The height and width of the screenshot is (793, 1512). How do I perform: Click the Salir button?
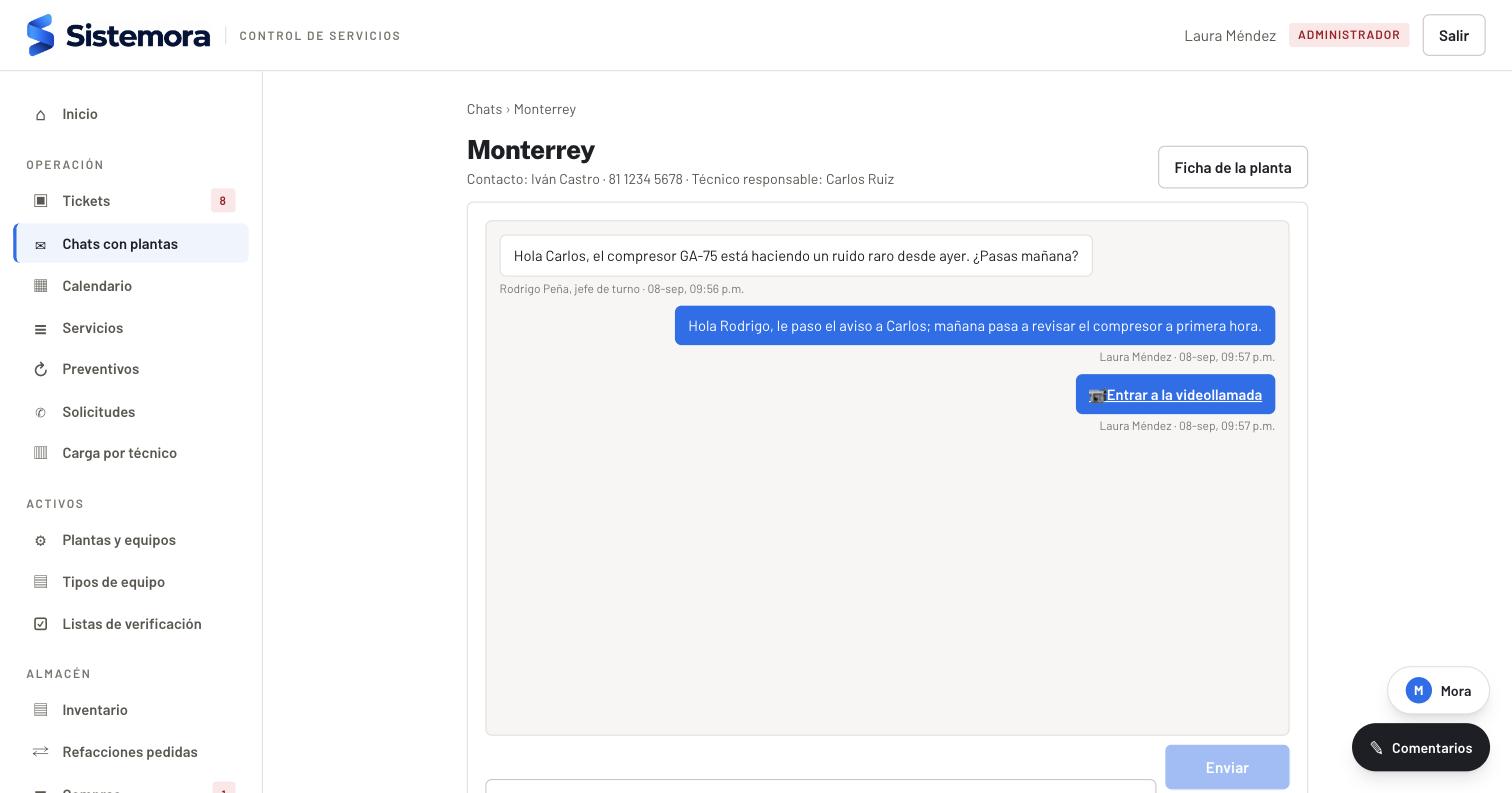(x=1453, y=35)
